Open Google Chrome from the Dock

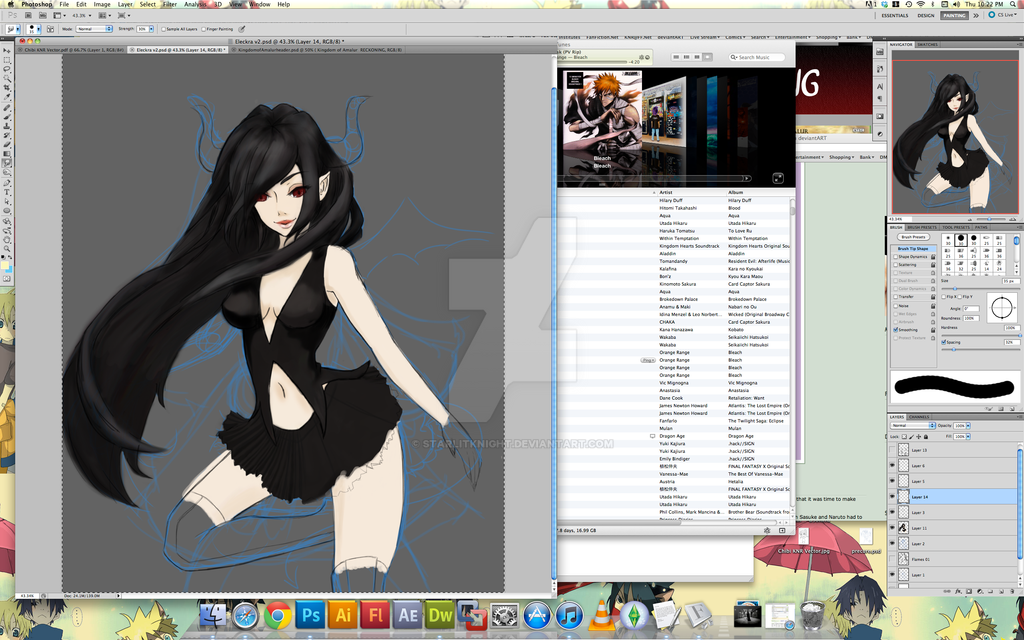278,615
